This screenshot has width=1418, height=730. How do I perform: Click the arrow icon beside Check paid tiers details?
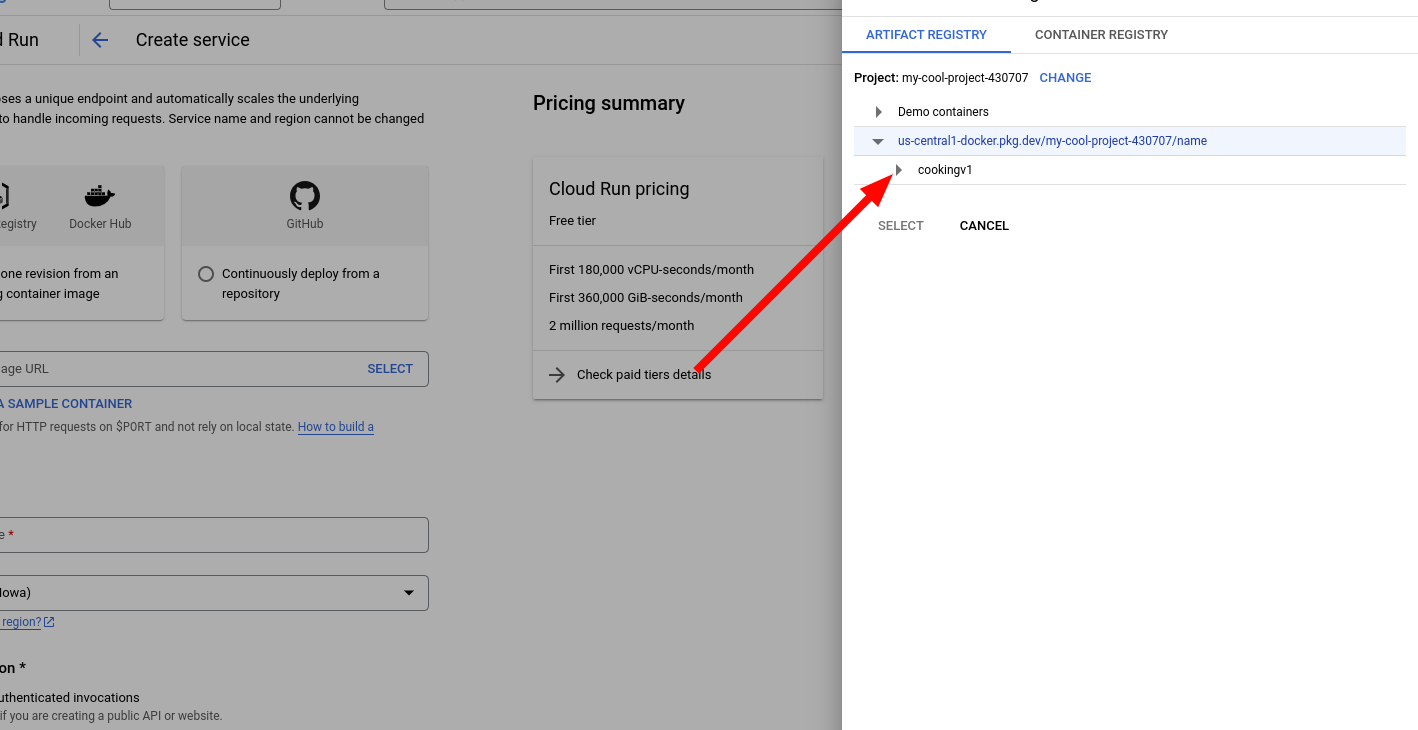557,375
